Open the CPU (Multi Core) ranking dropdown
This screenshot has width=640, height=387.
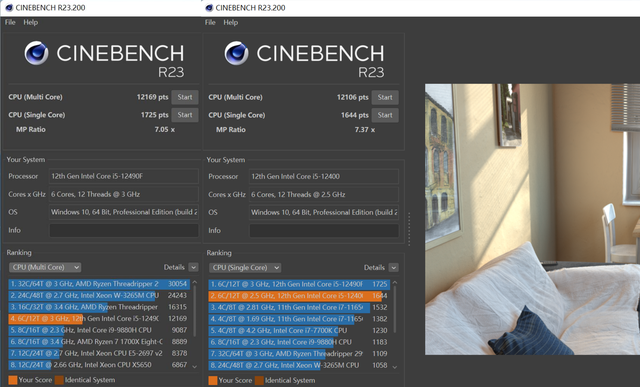click(x=45, y=267)
